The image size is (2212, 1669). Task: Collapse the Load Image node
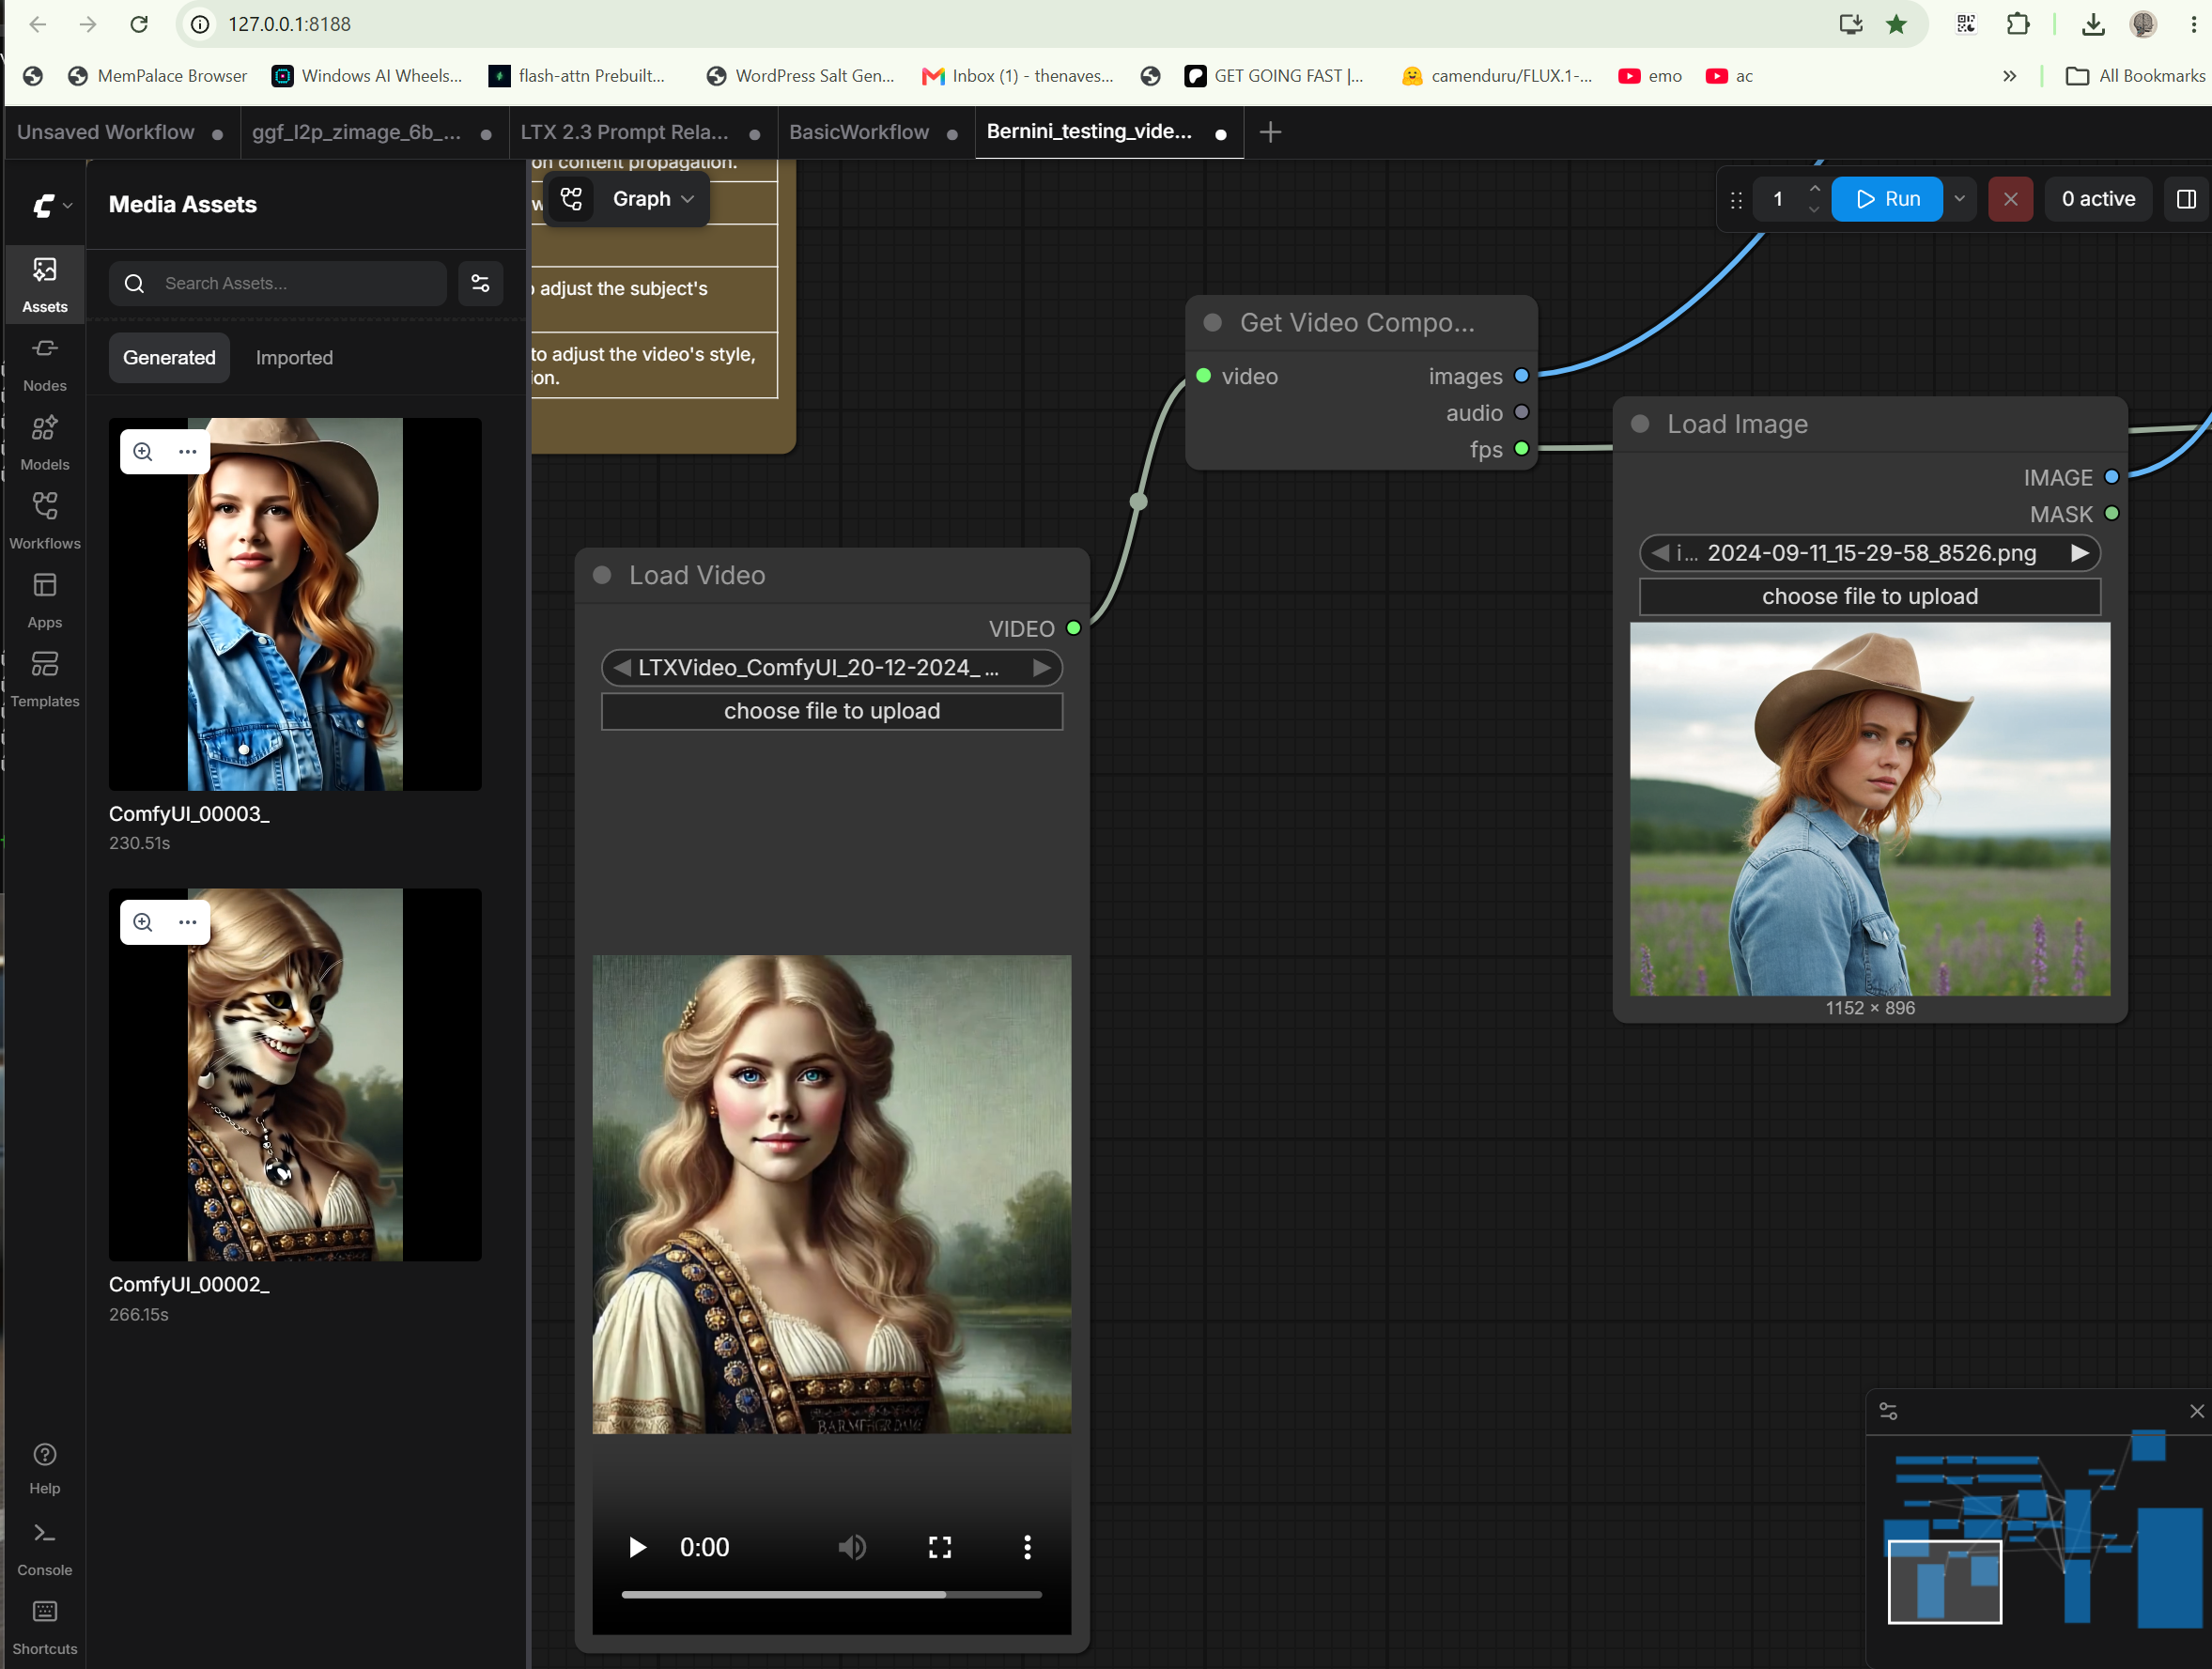coord(1640,423)
